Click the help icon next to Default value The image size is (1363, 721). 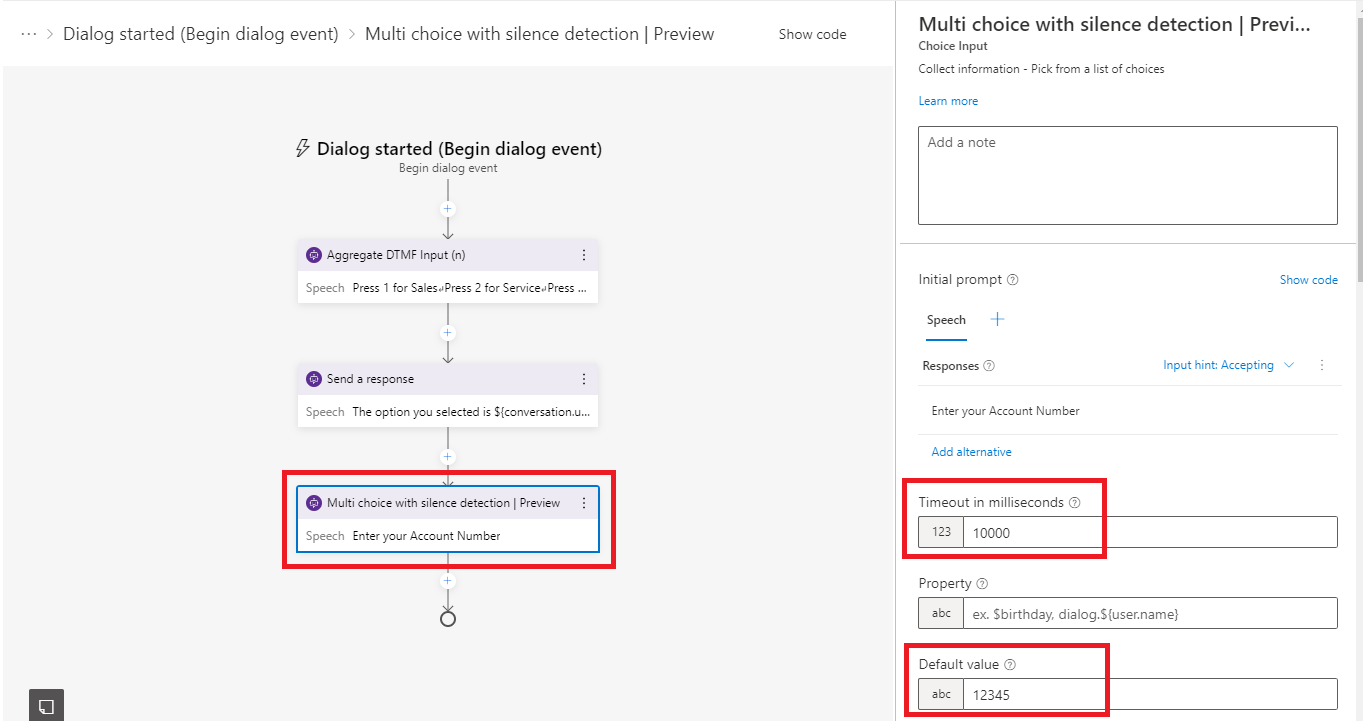click(1010, 665)
